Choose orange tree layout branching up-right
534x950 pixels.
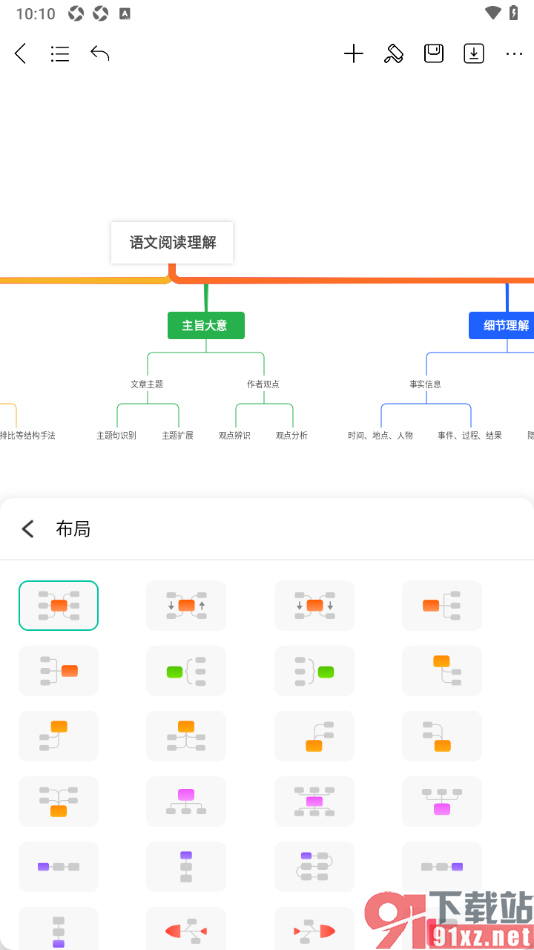pos(314,736)
